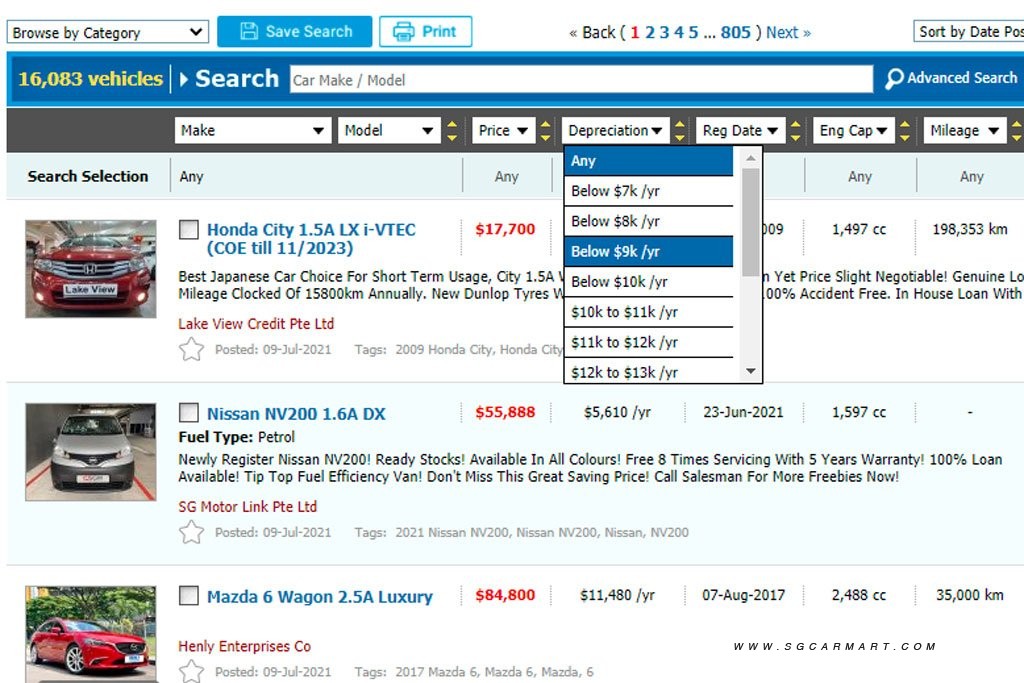1024x683 pixels.
Task: Sort Eng Cap column with the stepper arrows
Action: (904, 131)
